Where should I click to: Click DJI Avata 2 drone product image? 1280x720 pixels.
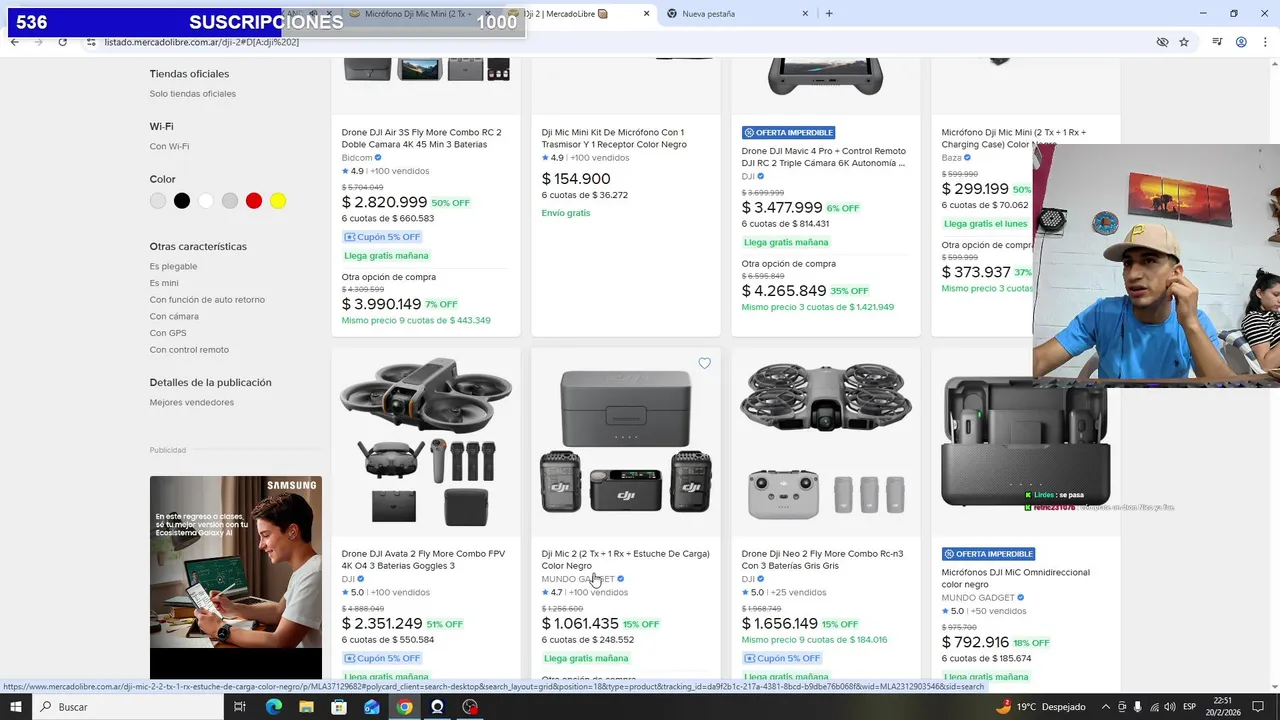[426, 441]
